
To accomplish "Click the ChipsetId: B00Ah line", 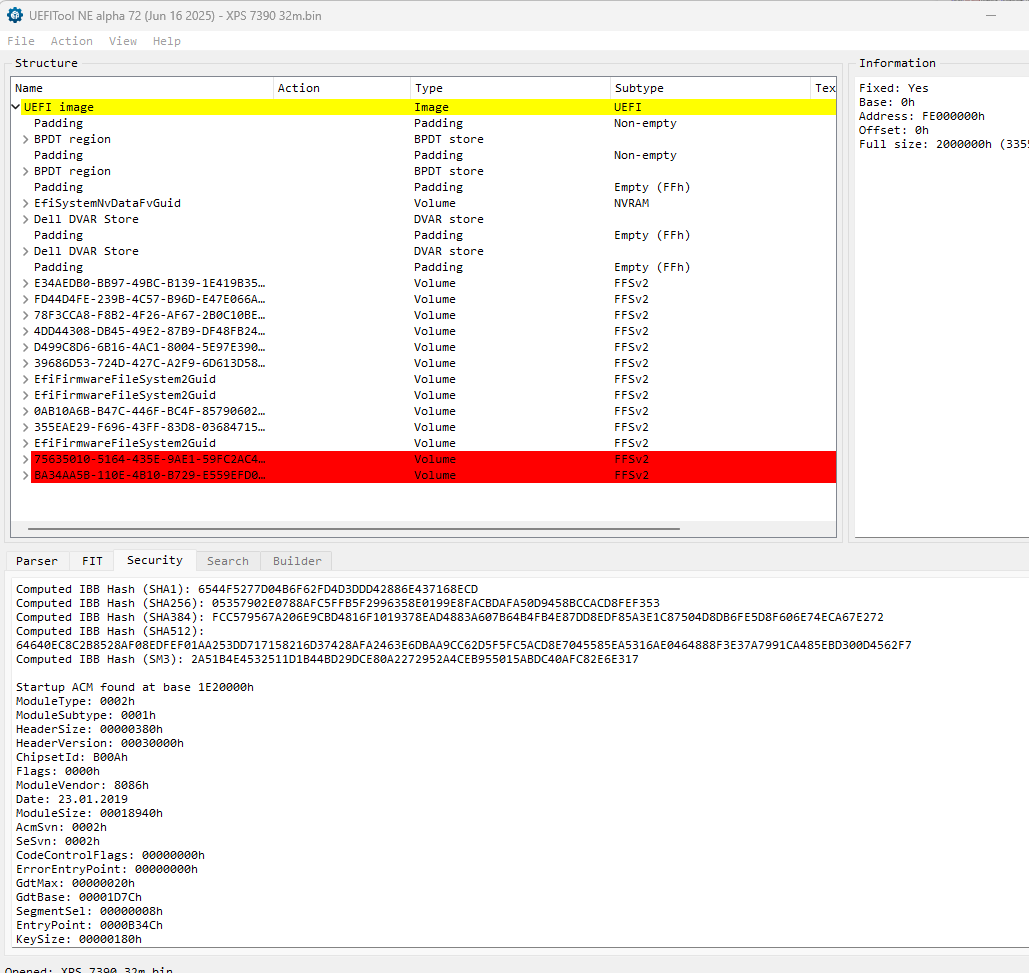I will pyautogui.click(x=72, y=757).
